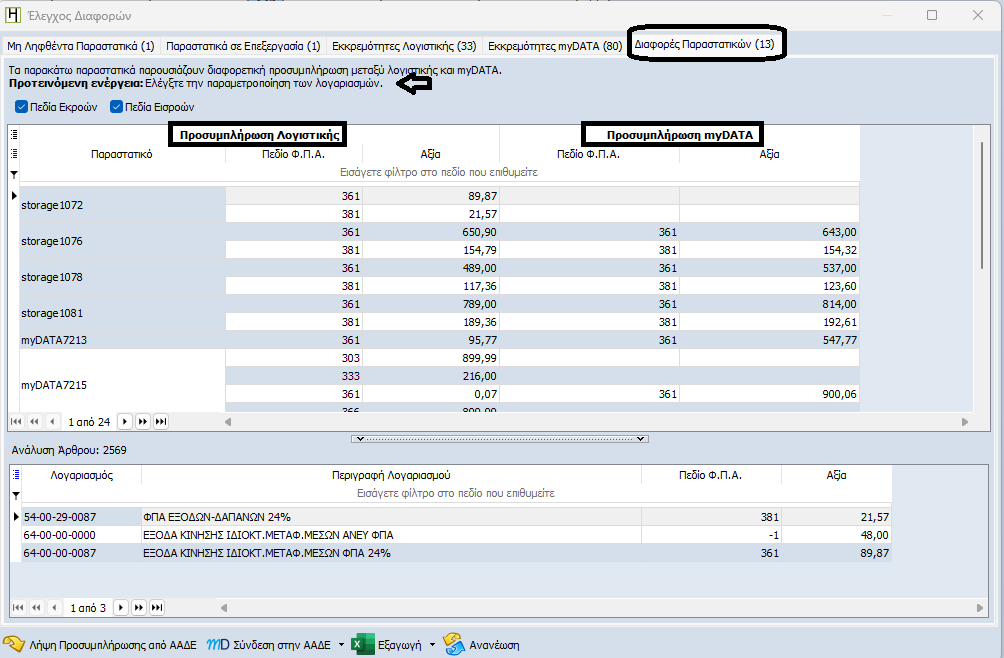Switch to Εκκρεμότητες myDATA (80) tab
The height and width of the screenshot is (658, 1004).
[x=555, y=46]
